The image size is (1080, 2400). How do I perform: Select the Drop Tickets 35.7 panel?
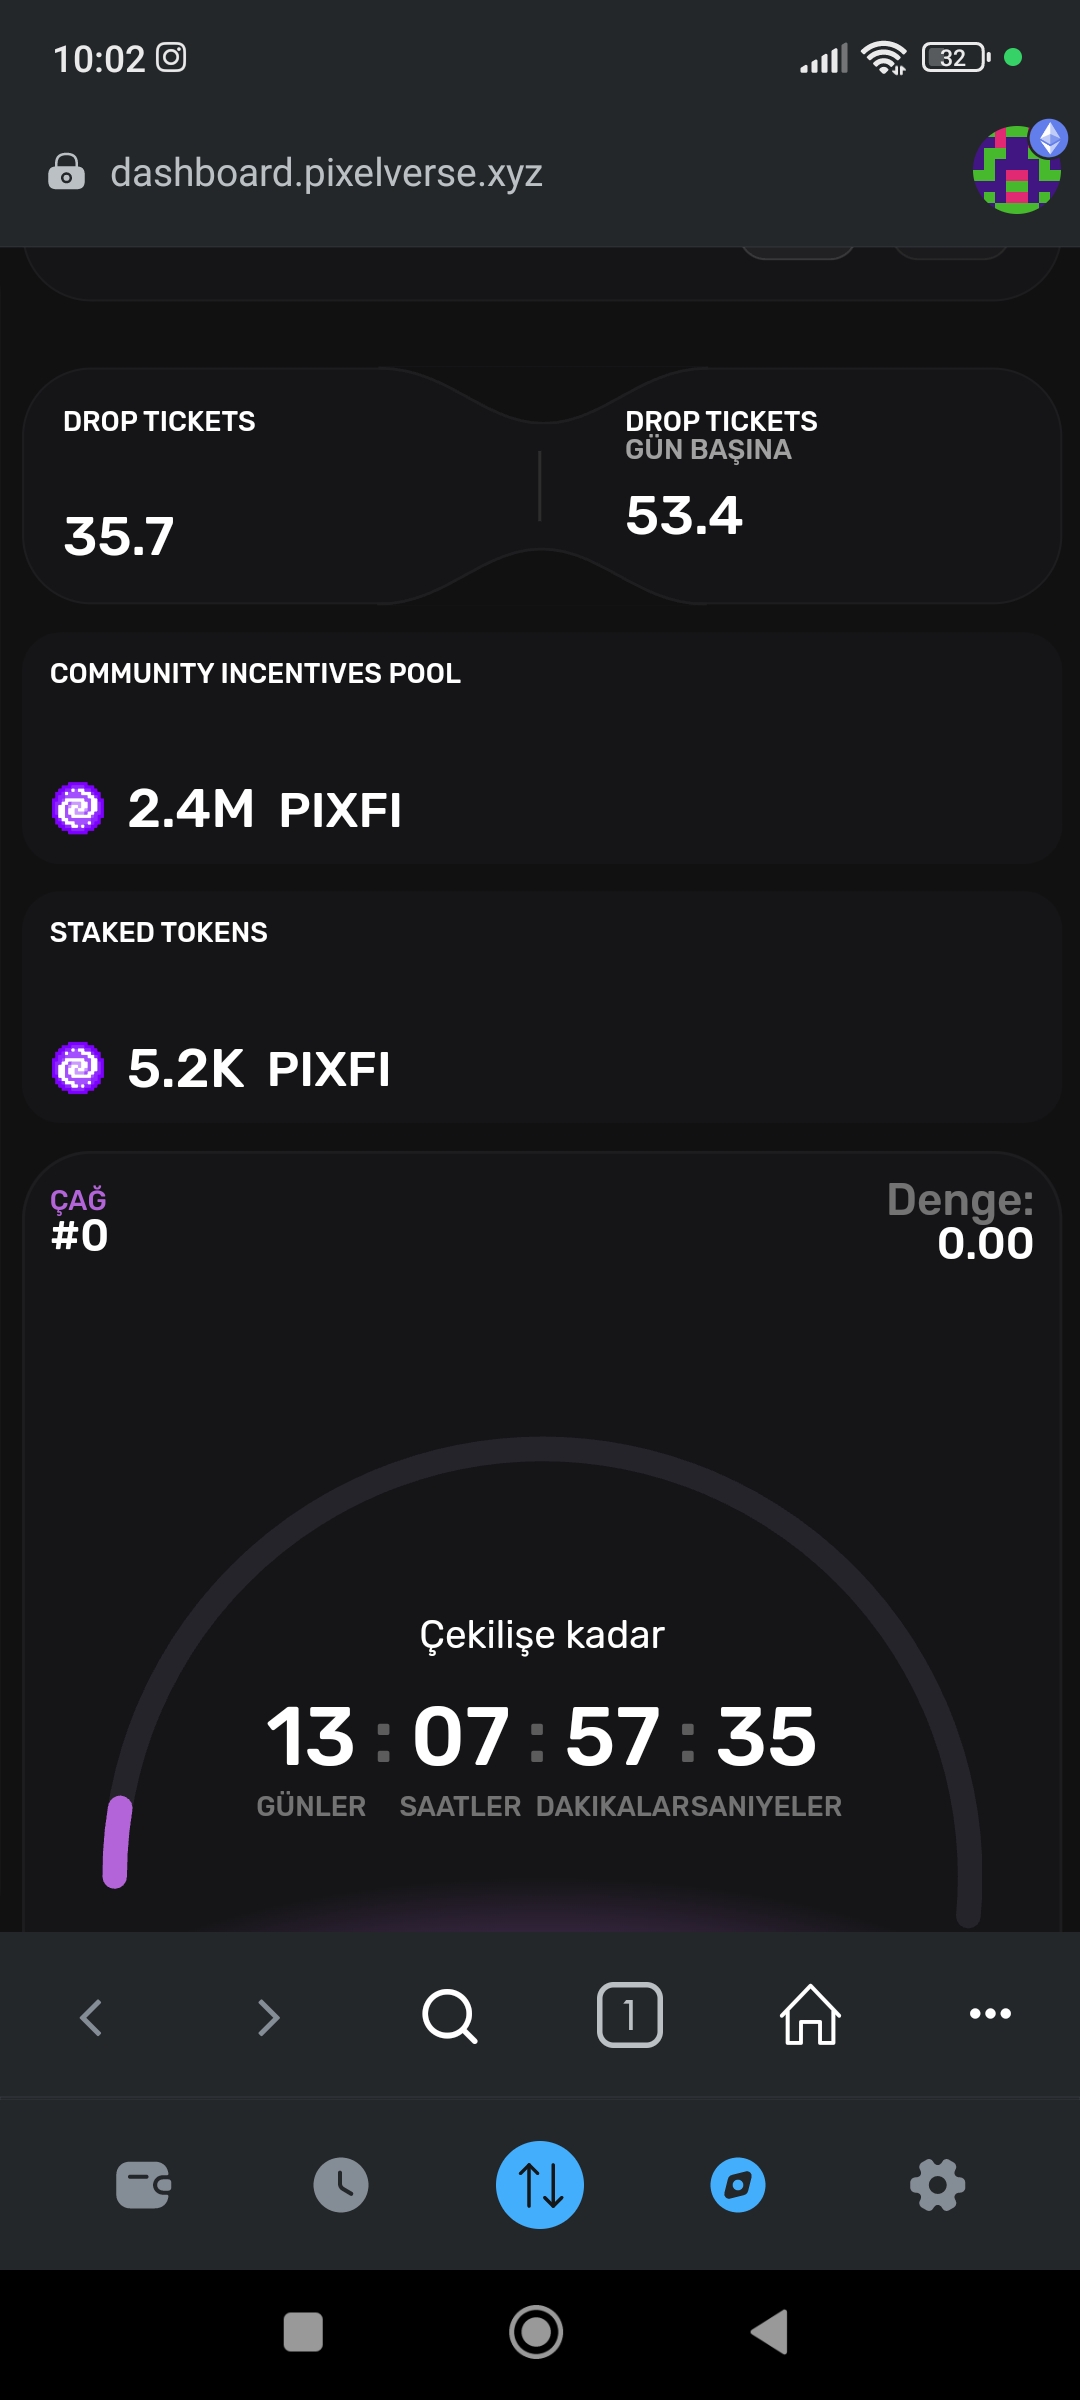[280, 486]
